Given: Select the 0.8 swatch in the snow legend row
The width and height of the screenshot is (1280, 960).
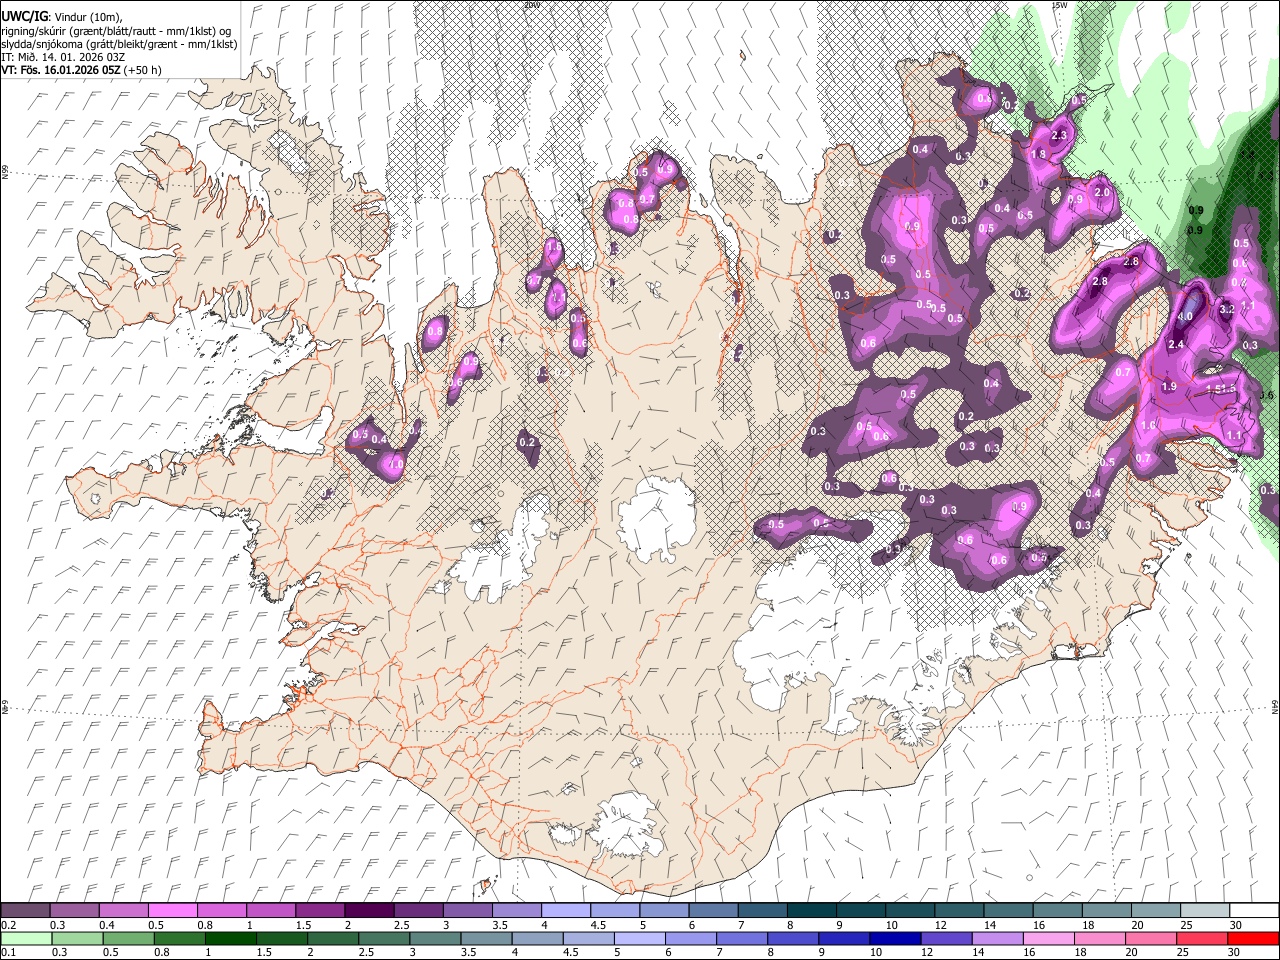Looking at the screenshot, I should point(221,911).
